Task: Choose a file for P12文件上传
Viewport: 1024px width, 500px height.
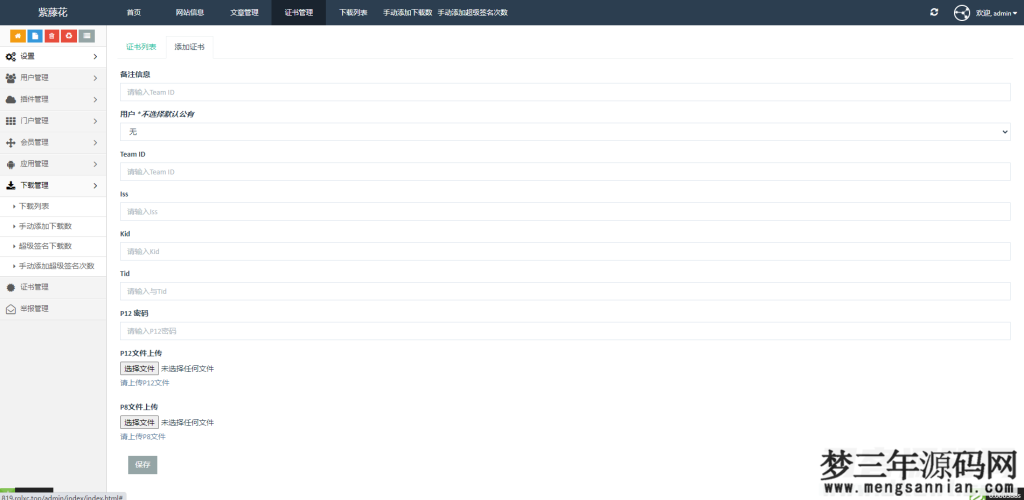Action: (139, 368)
